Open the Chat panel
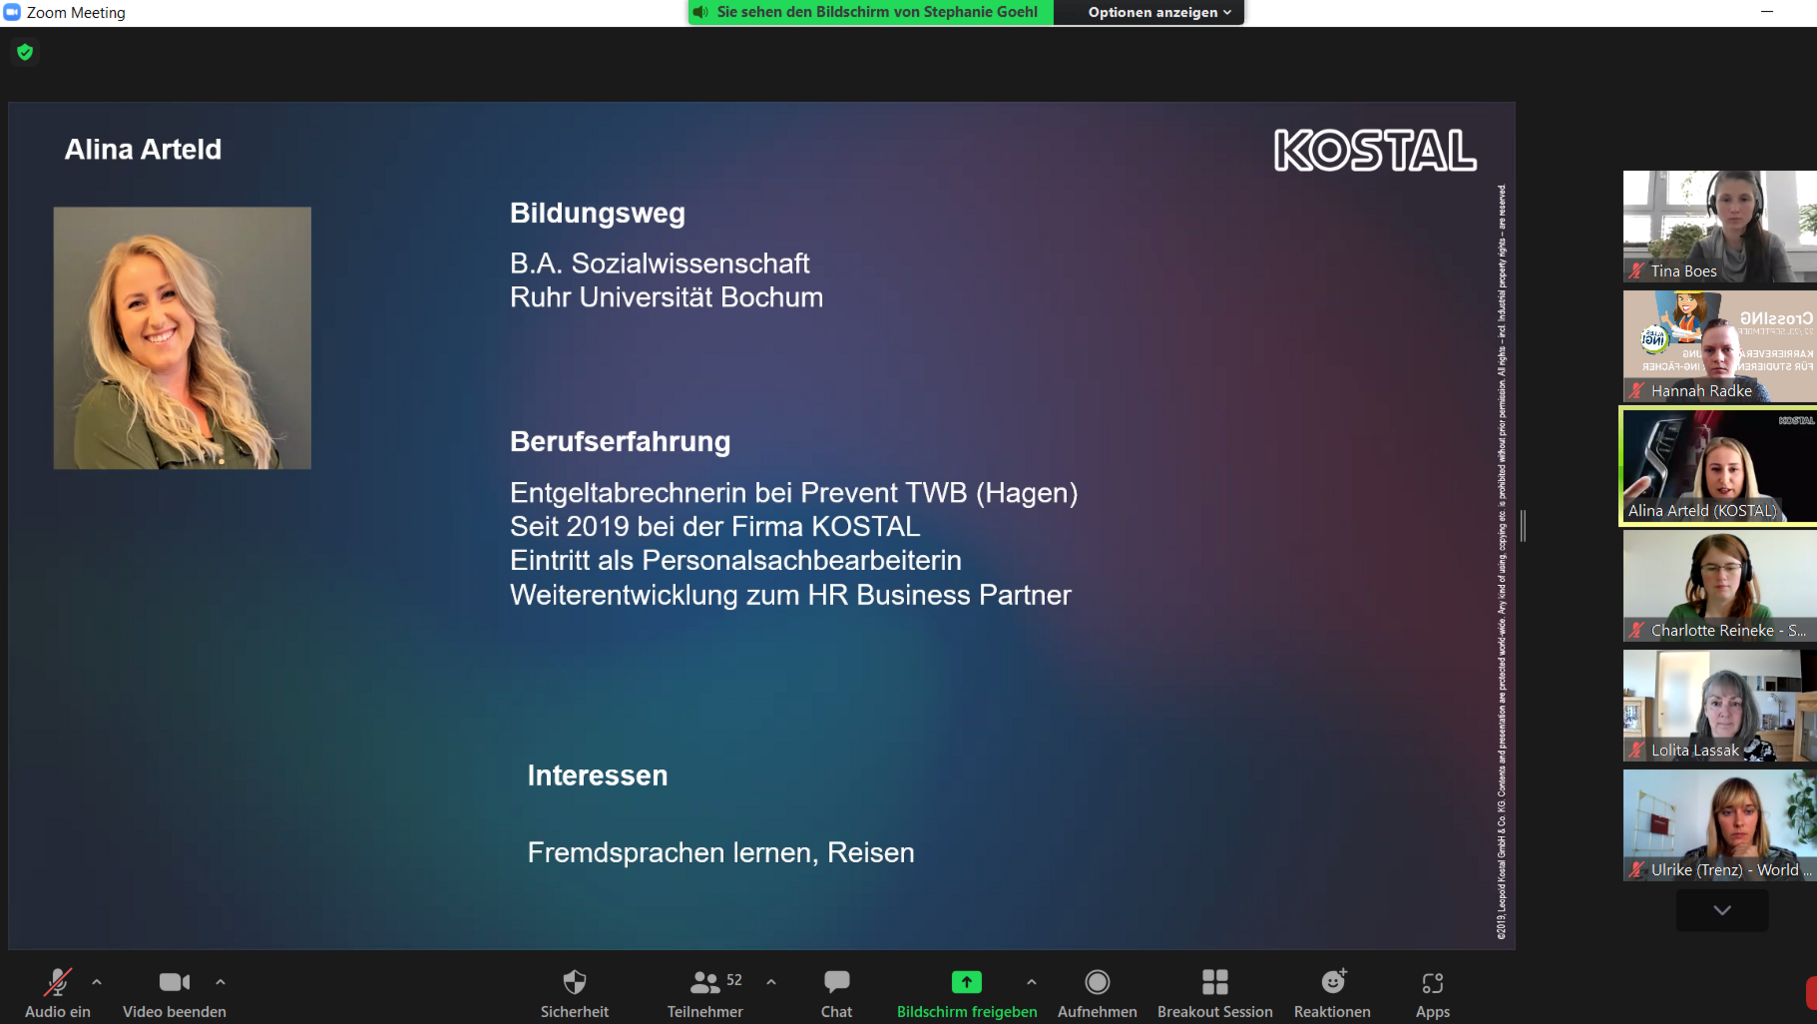This screenshot has width=1817, height=1024. tap(836, 983)
